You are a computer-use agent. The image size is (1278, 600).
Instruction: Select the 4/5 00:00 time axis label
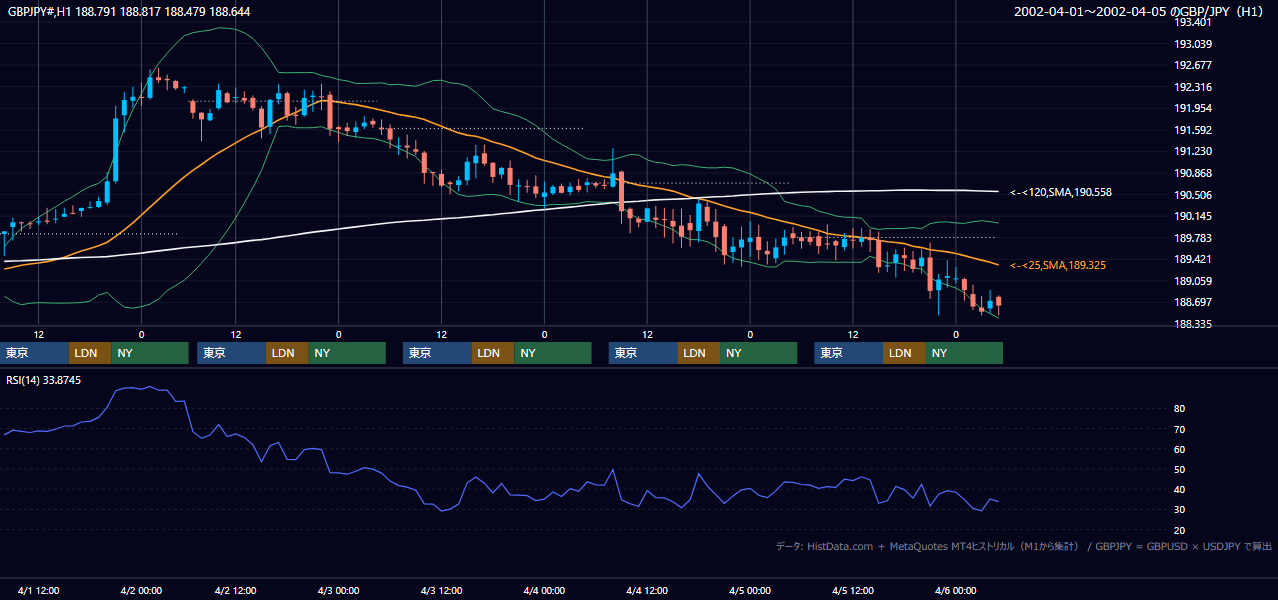750,590
